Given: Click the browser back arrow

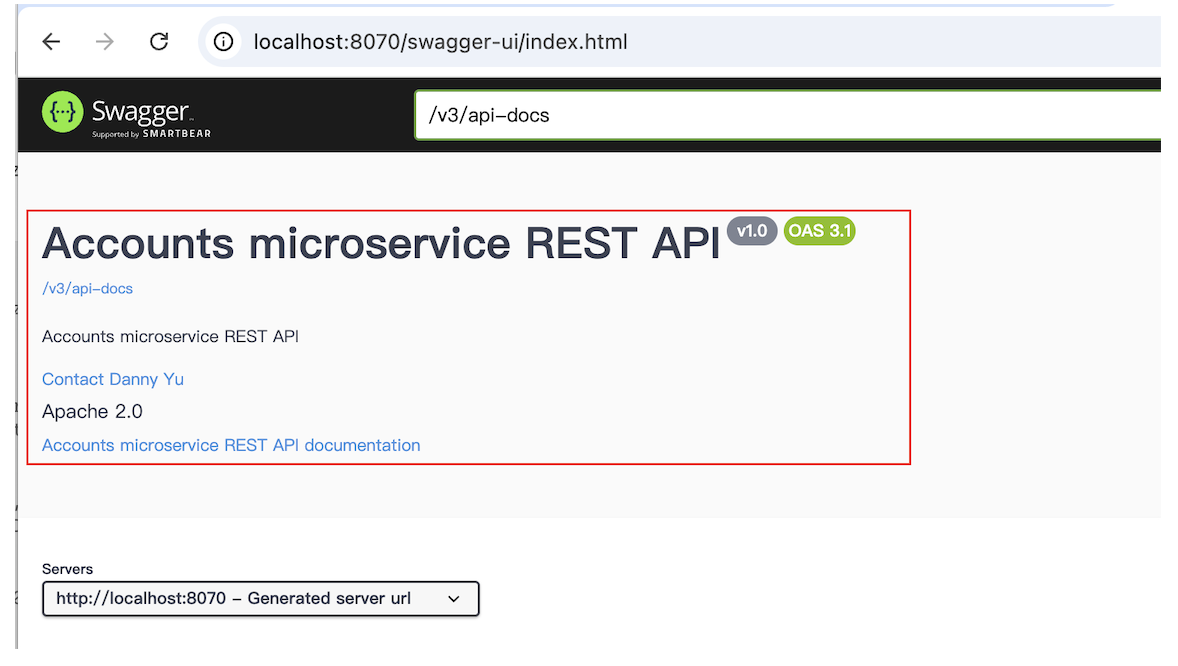Looking at the screenshot, I should click(x=51, y=41).
